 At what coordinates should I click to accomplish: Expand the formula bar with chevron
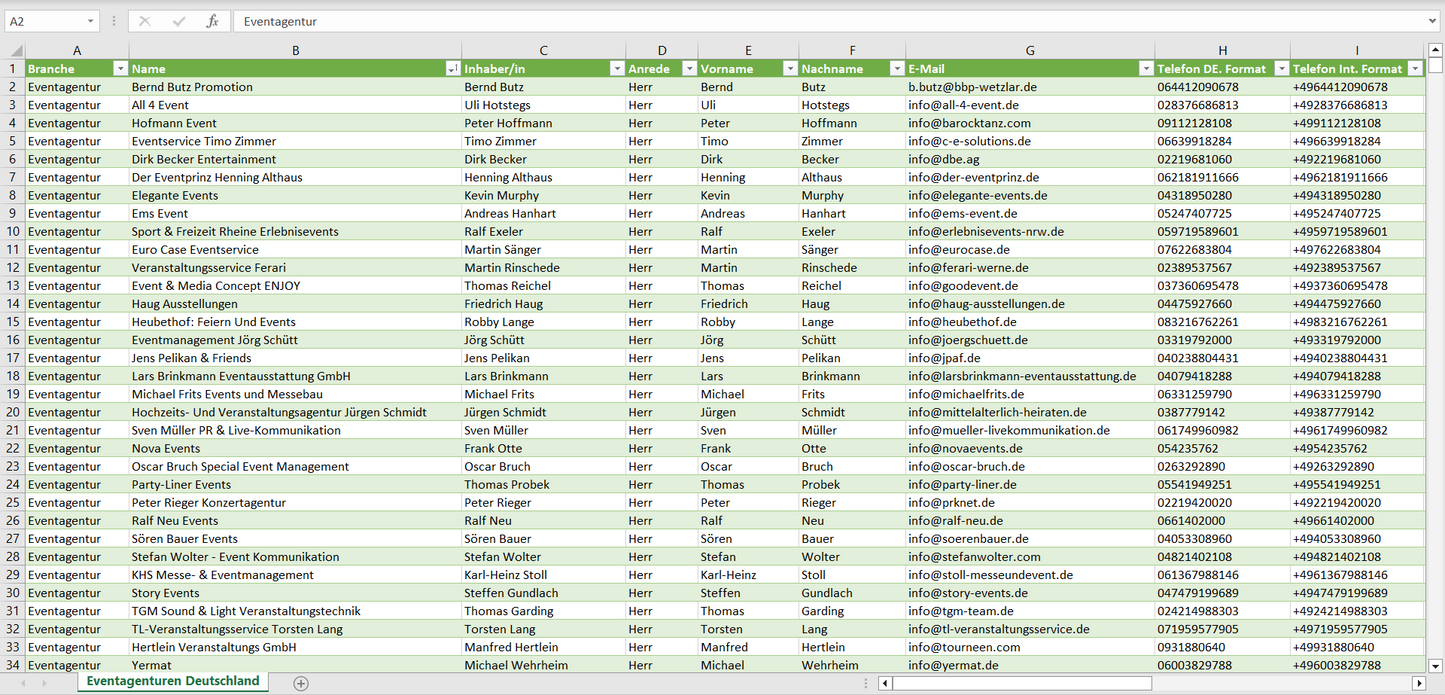(1434, 21)
